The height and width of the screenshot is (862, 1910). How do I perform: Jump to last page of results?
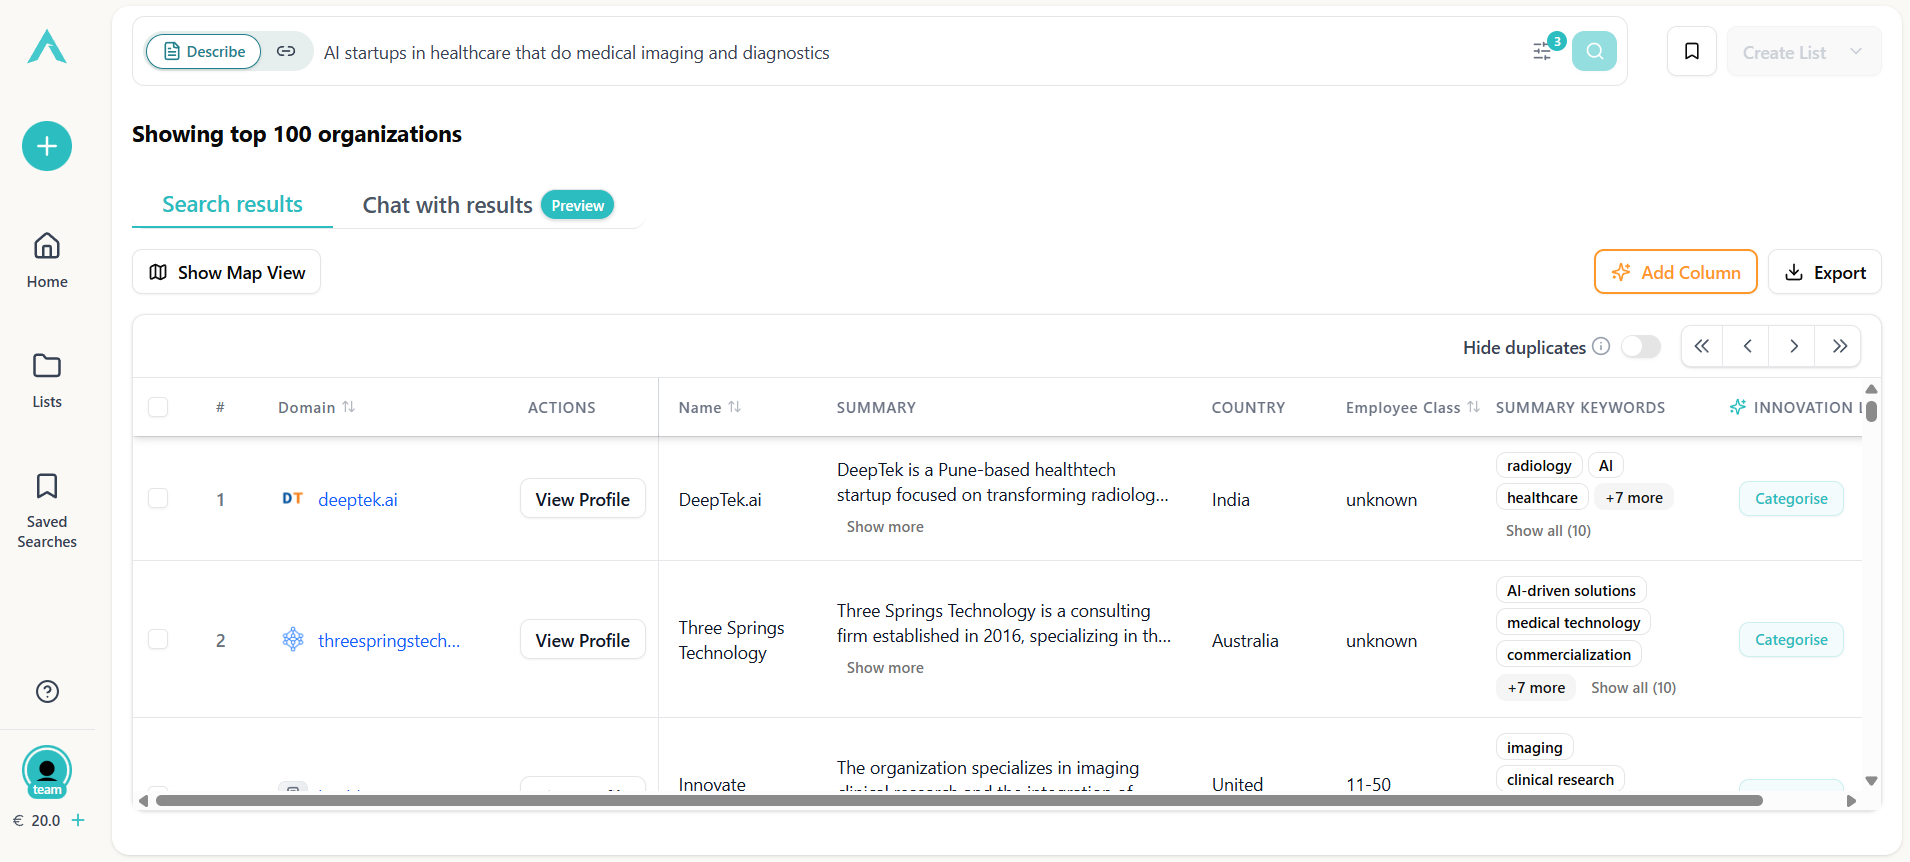[x=1839, y=346]
